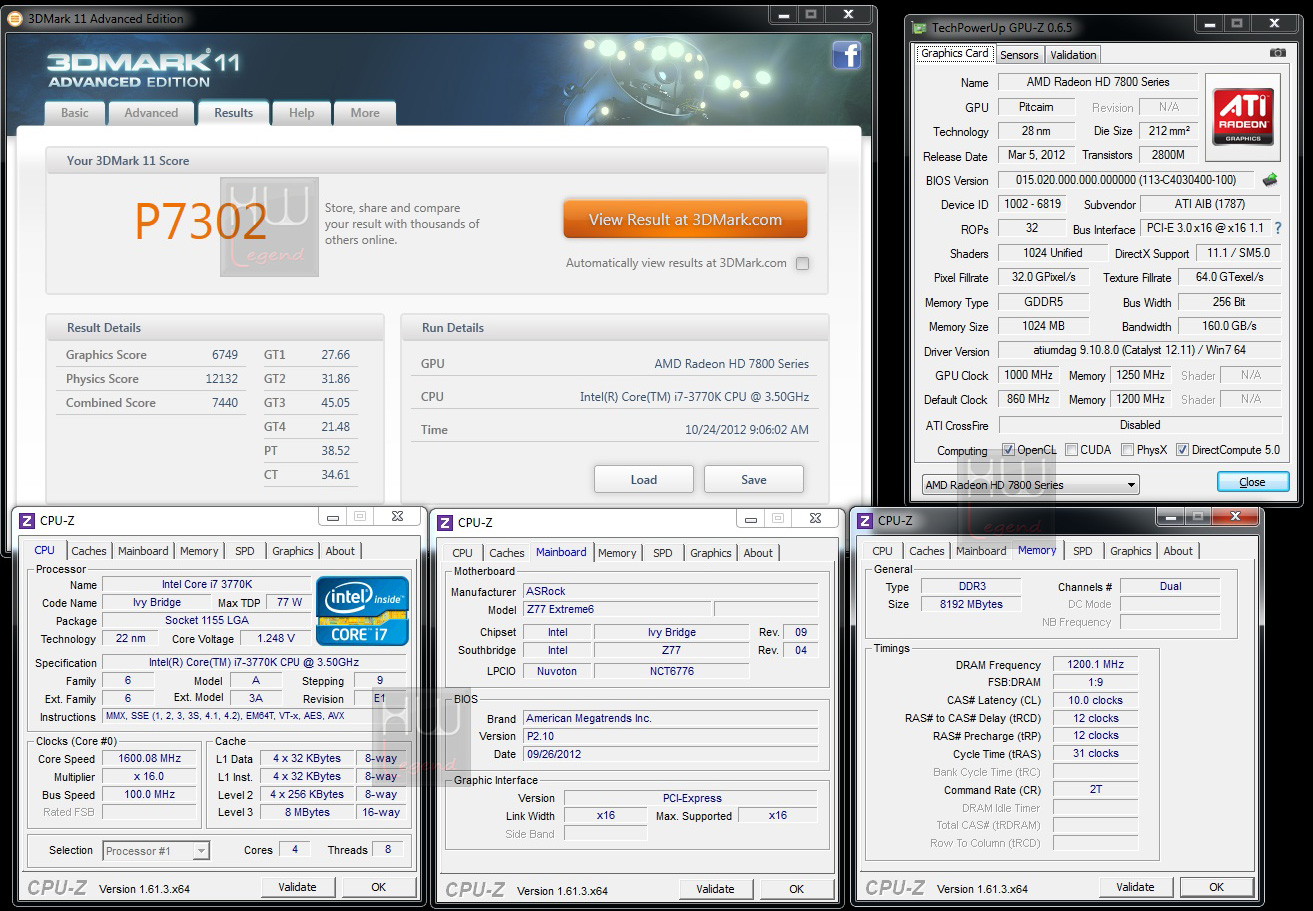Image resolution: width=1313 pixels, height=911 pixels.
Task: Click the CPU specification i7-3770K field
Action: tap(254, 663)
